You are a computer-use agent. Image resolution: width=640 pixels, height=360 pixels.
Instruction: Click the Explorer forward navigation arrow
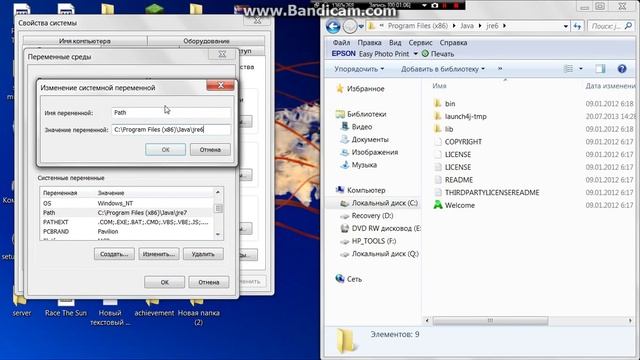(349, 27)
